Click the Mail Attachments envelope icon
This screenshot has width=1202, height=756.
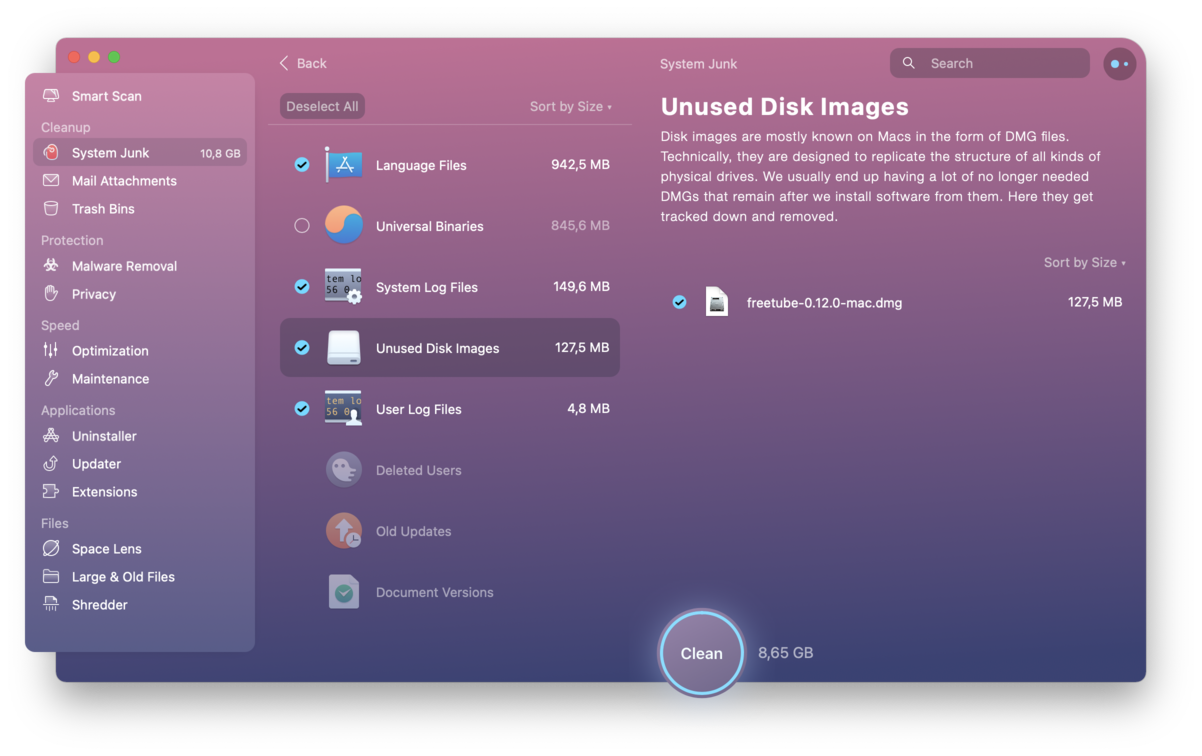pyautogui.click(x=51, y=181)
